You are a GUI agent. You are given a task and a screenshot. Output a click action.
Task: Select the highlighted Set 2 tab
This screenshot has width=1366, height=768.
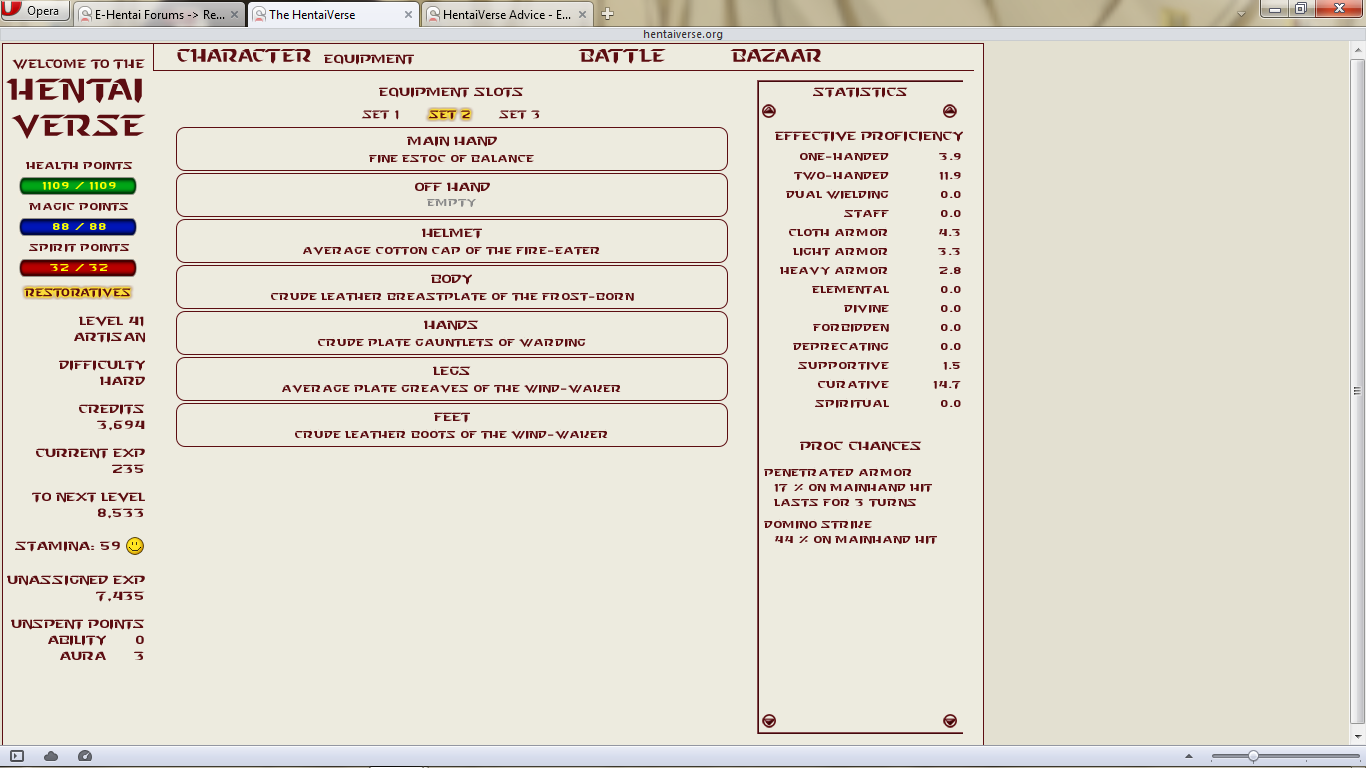pos(449,115)
